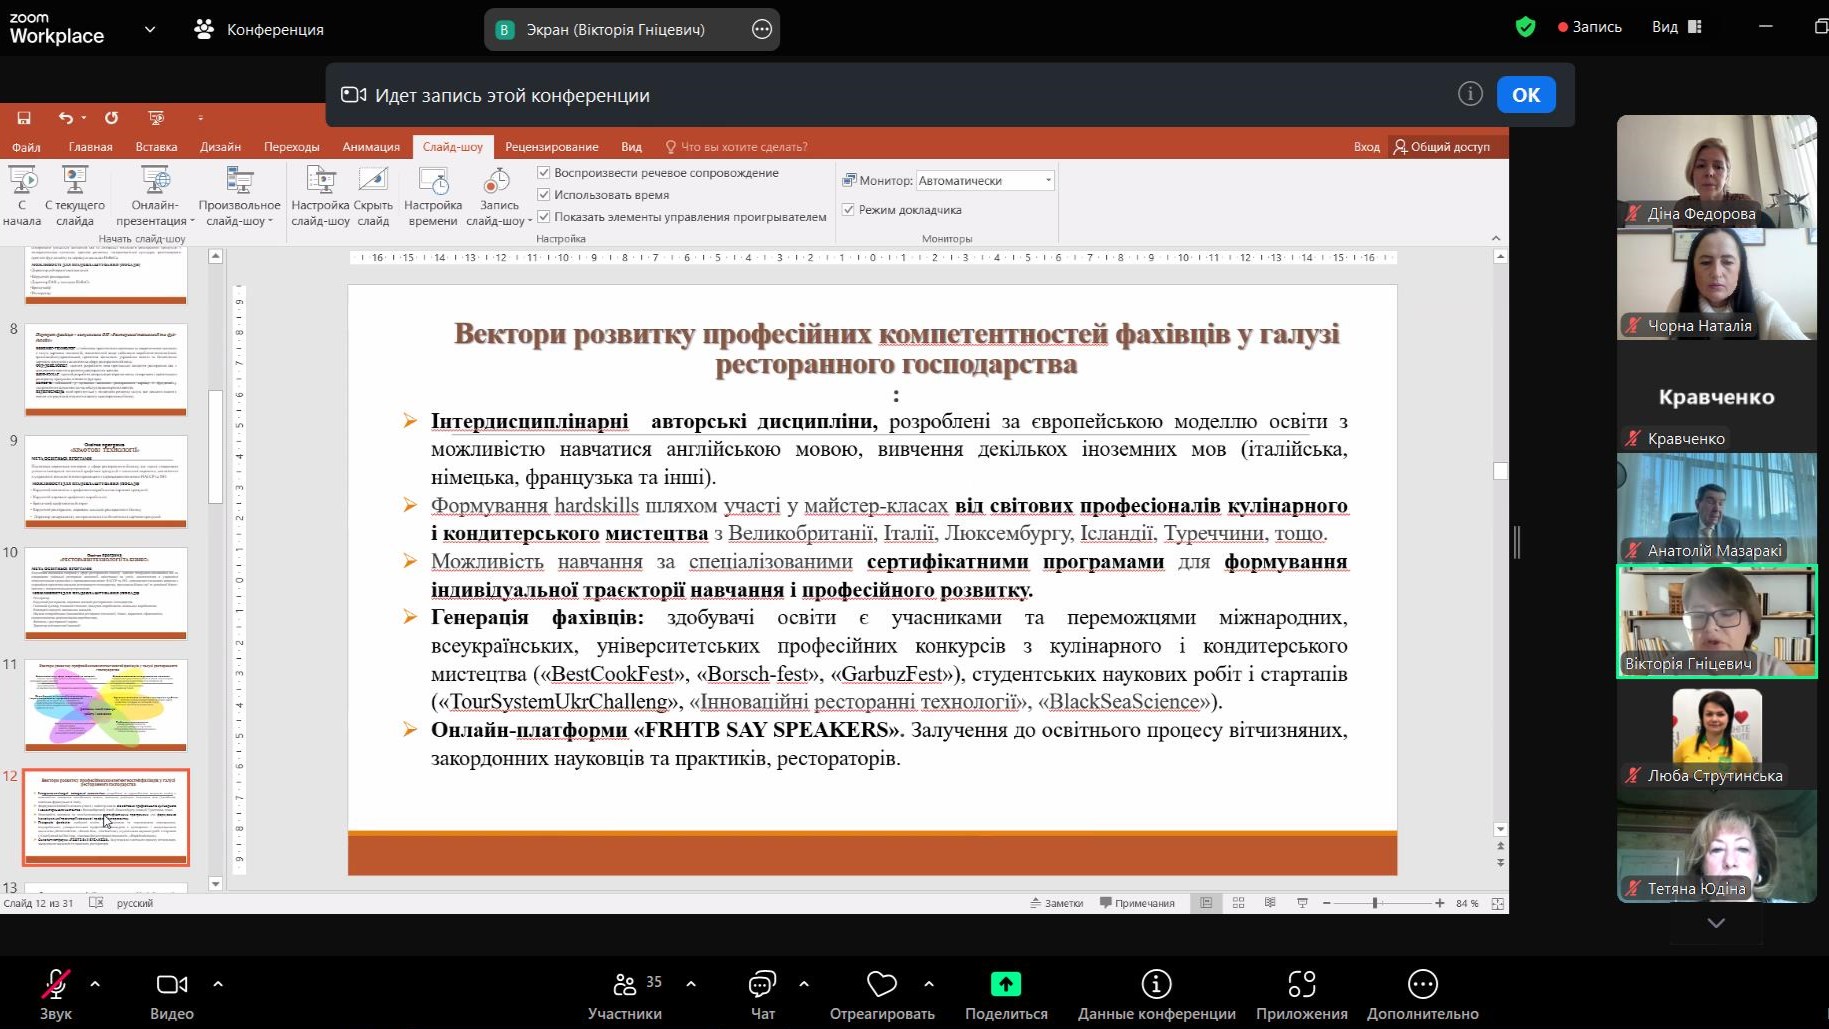The height and width of the screenshot is (1029, 1829).
Task: Expand audio options arrow beside Звук
Action: (95, 984)
